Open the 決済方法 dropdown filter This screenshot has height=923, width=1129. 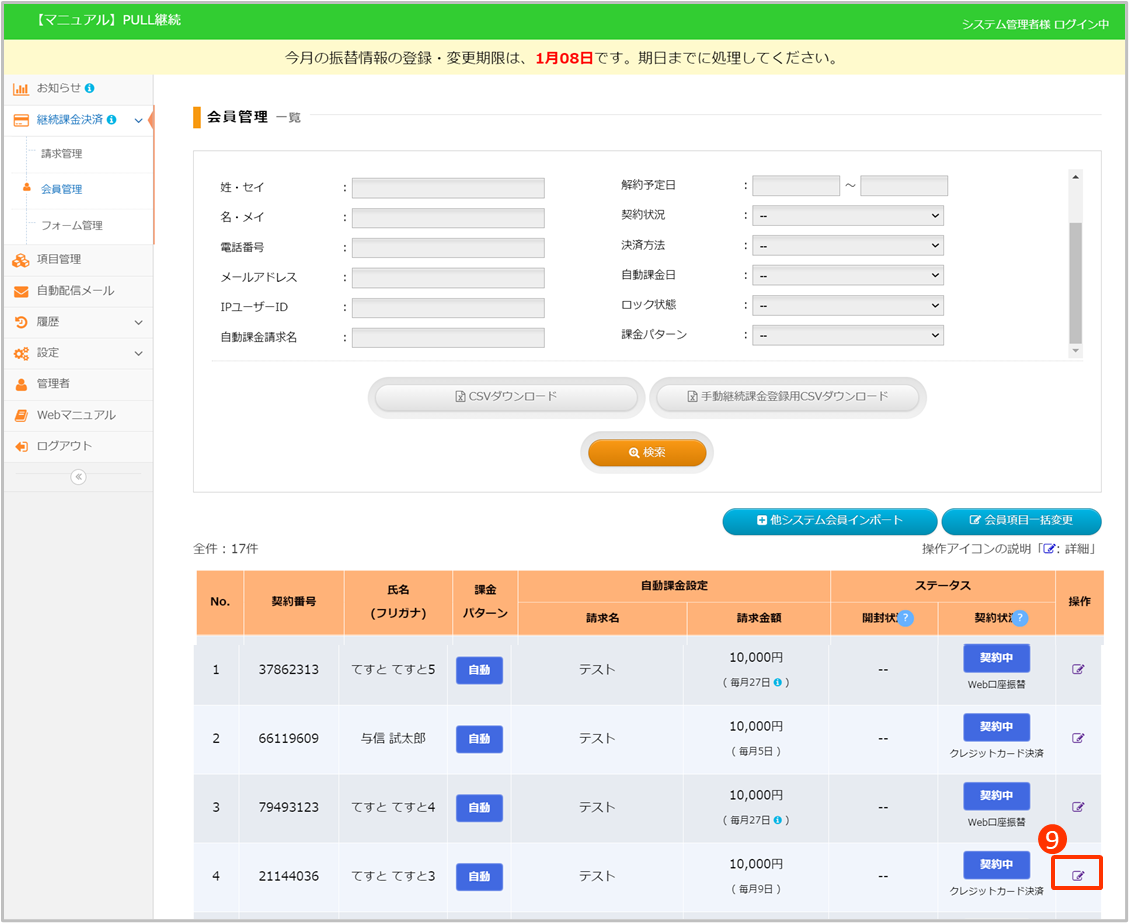click(x=847, y=245)
